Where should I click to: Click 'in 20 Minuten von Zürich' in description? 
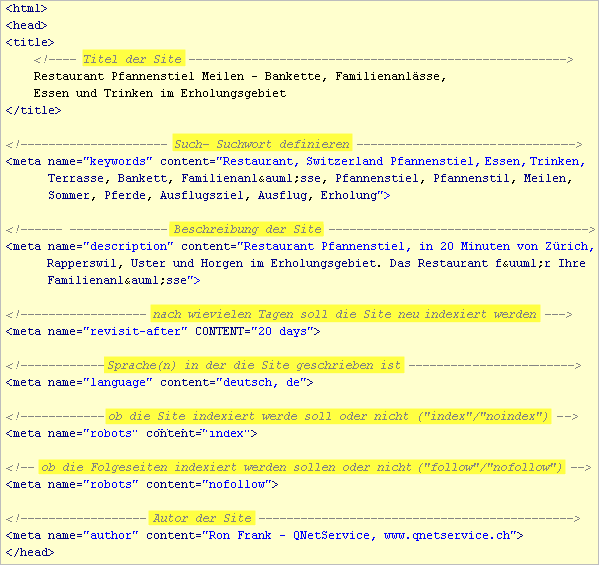coord(503,246)
